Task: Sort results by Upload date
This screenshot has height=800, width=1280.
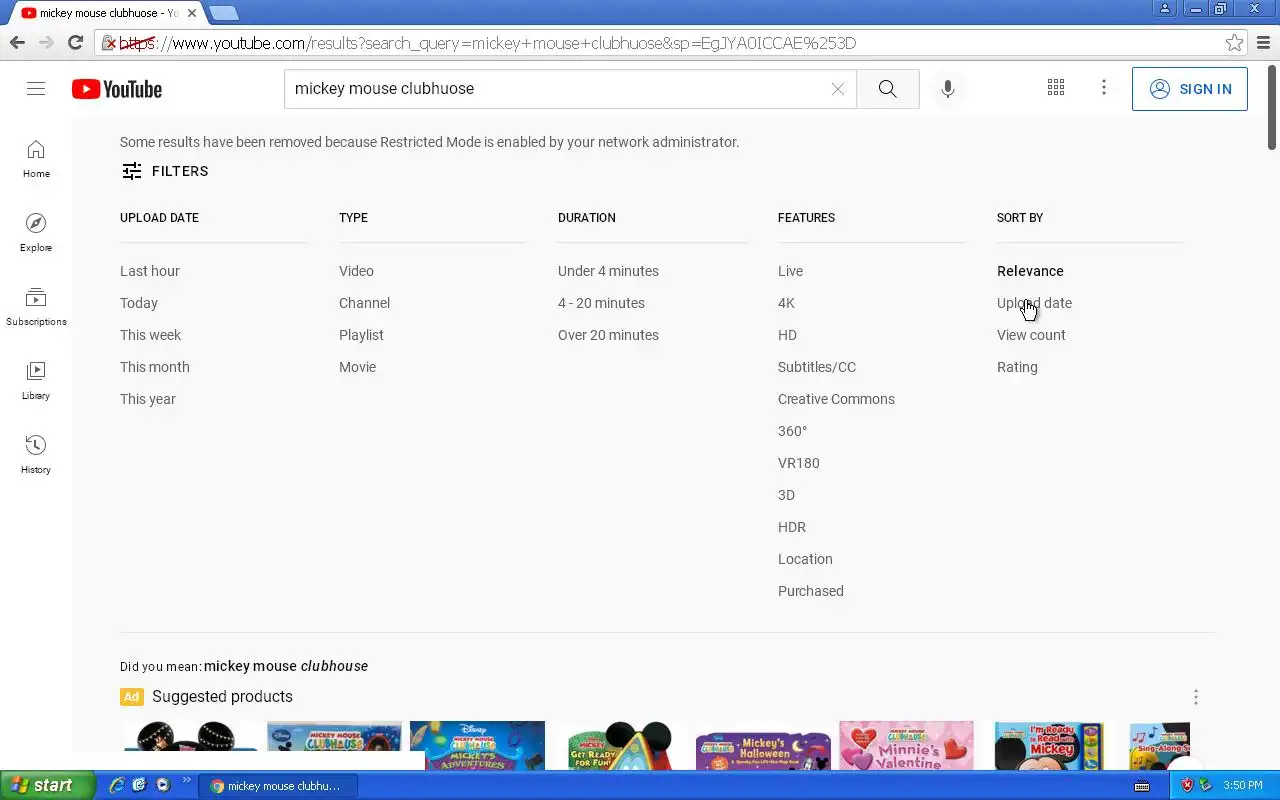Action: point(1034,303)
